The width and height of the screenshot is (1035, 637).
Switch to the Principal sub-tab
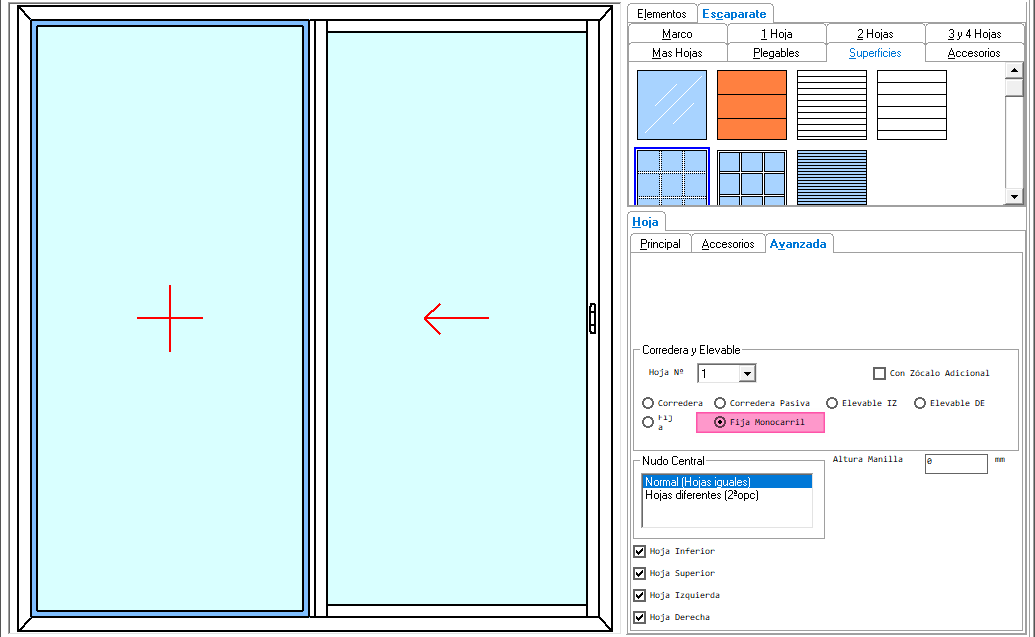[x=660, y=244]
